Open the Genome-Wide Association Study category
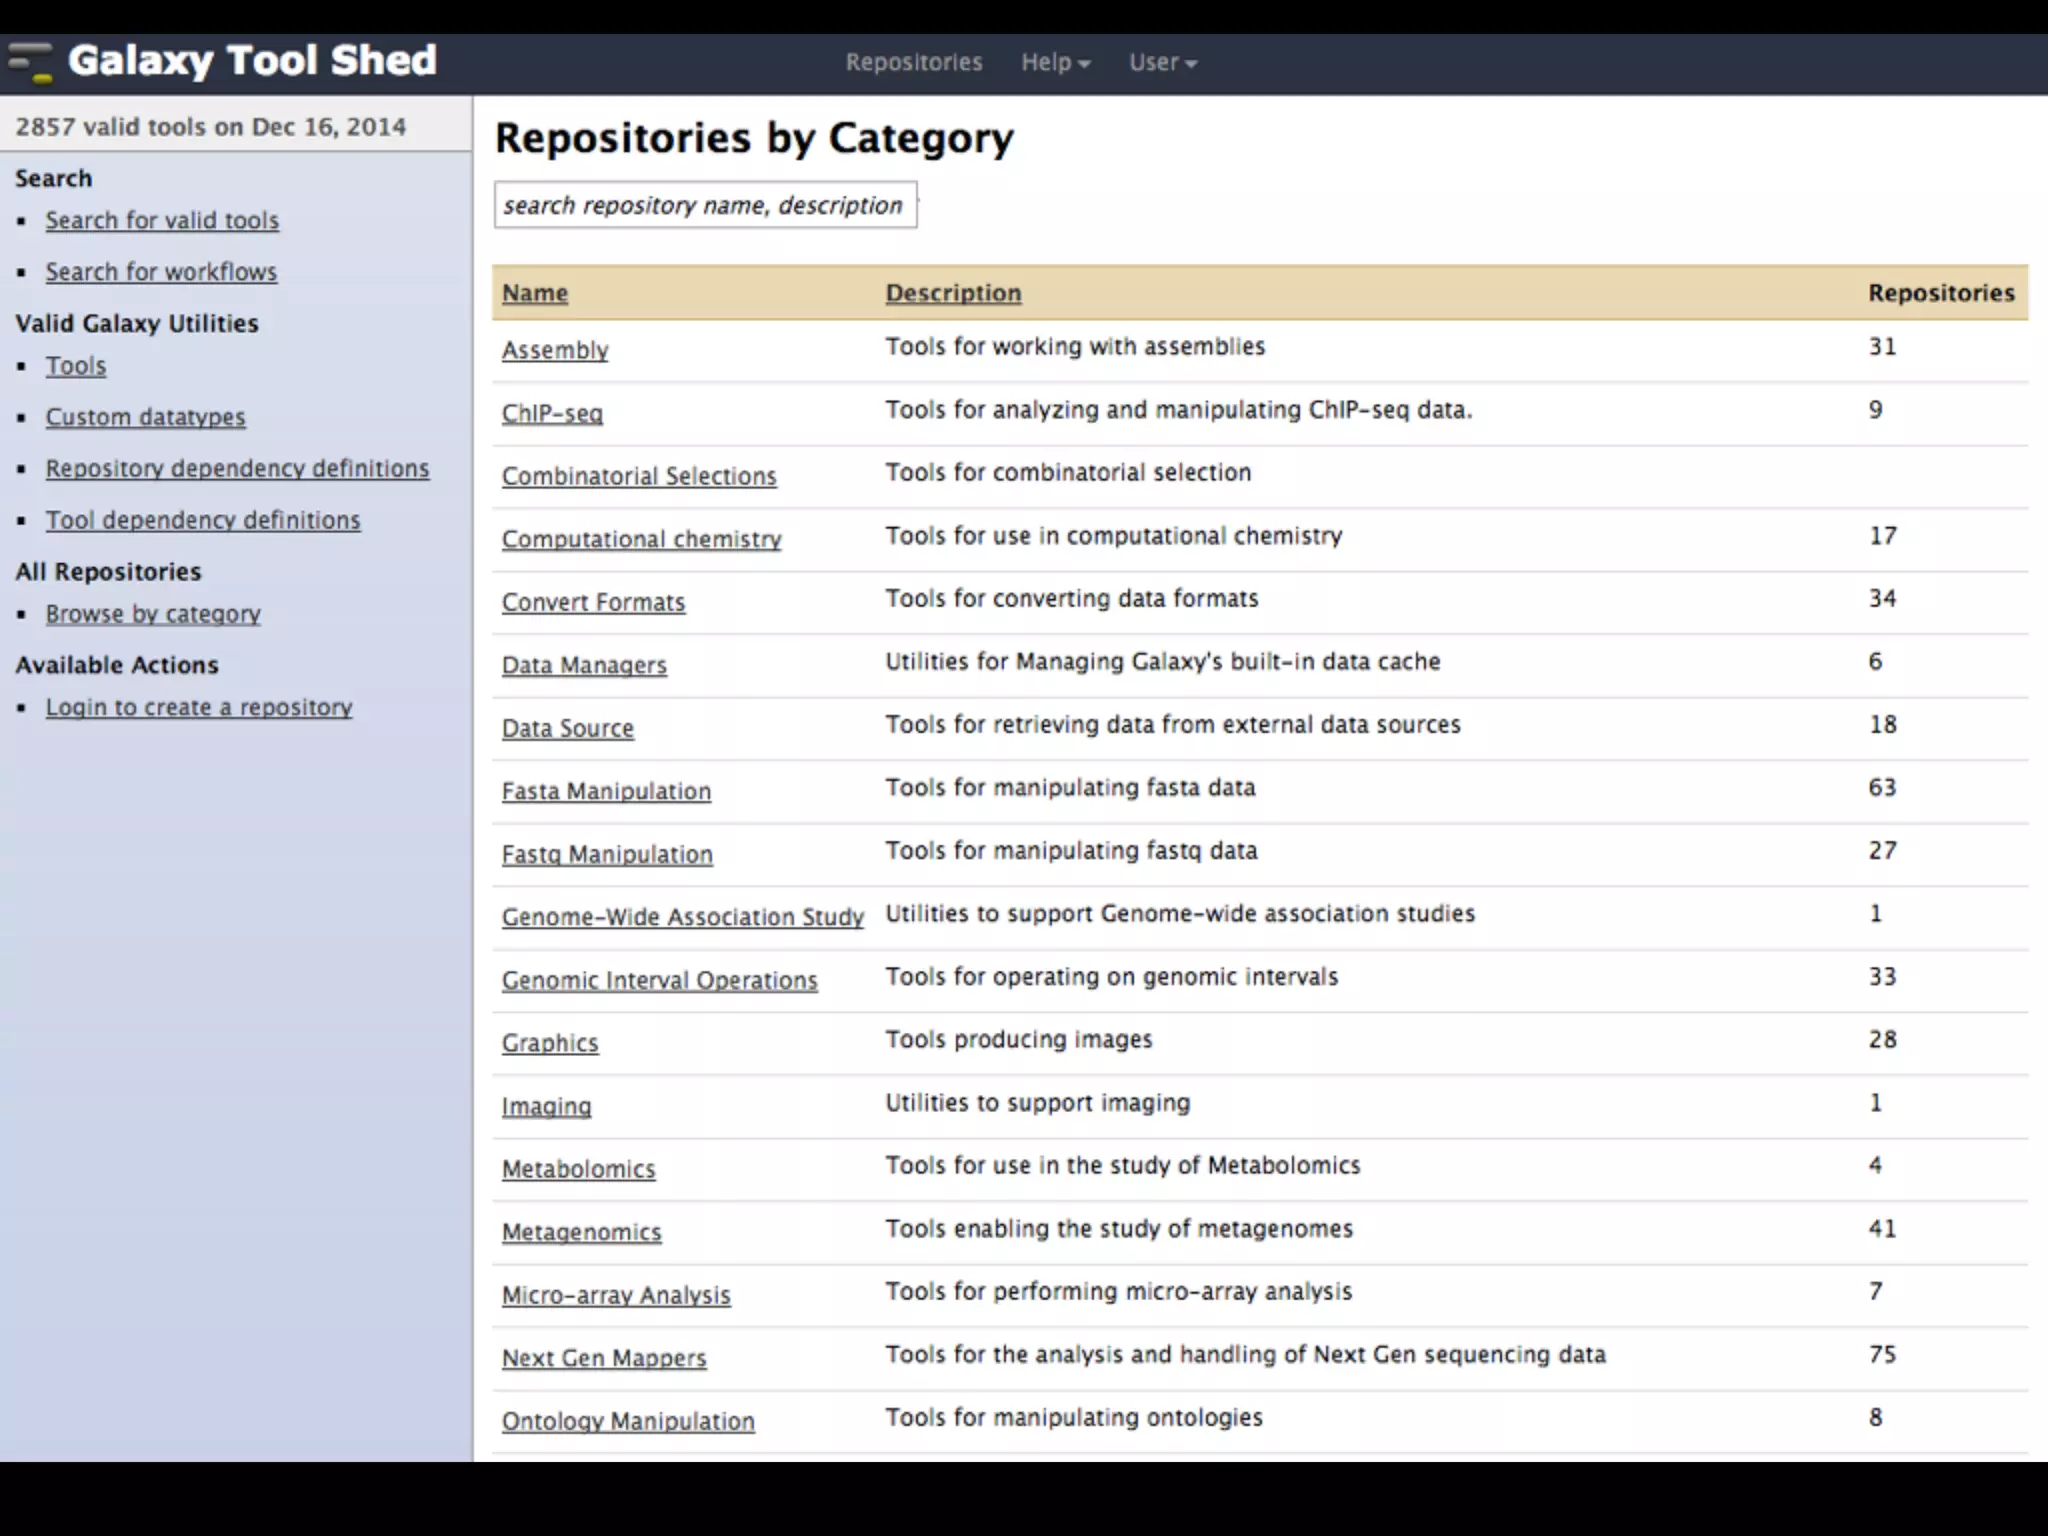 tap(682, 917)
